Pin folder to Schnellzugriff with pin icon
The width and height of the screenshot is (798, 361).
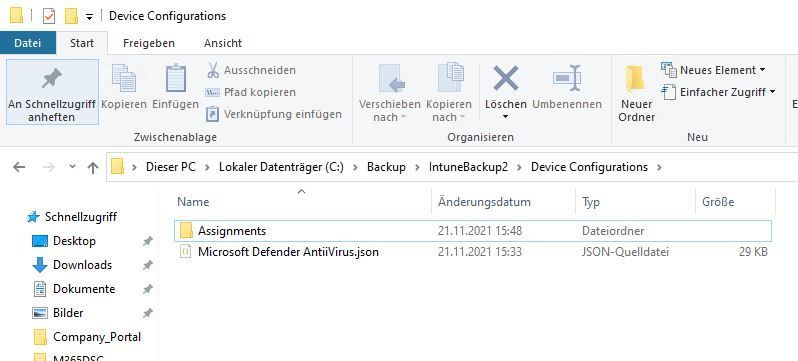click(x=52, y=92)
